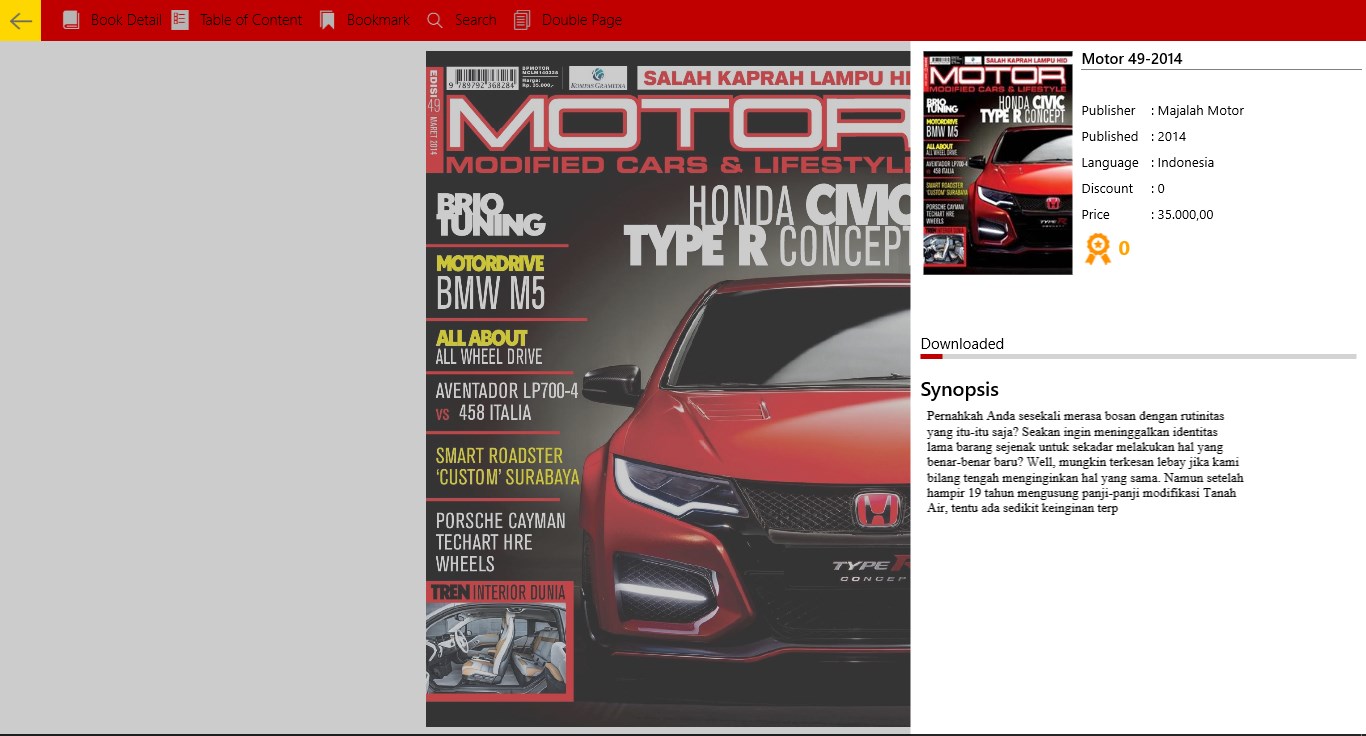Click the large magazine cover page
Screen dimensions: 1366x736
point(668,389)
